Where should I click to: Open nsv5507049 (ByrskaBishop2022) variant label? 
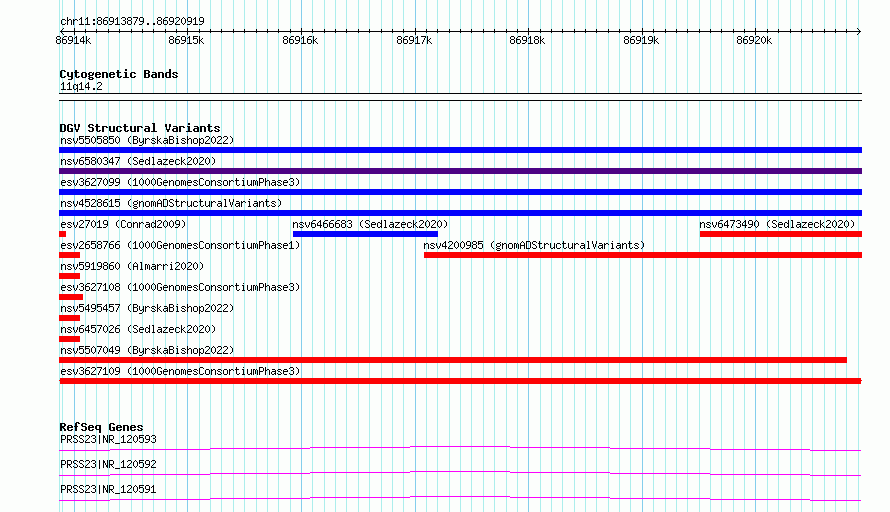[147, 350]
